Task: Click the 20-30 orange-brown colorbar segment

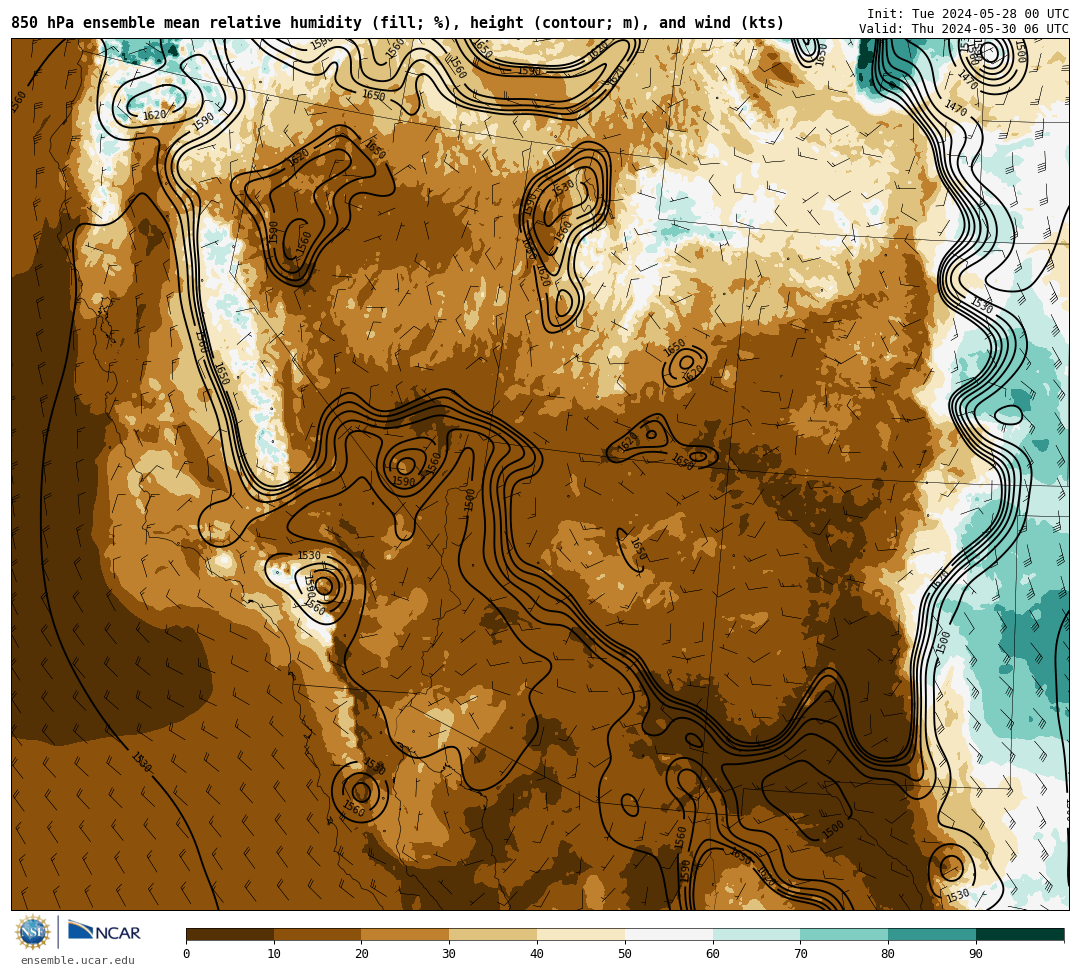Action: coord(406,934)
